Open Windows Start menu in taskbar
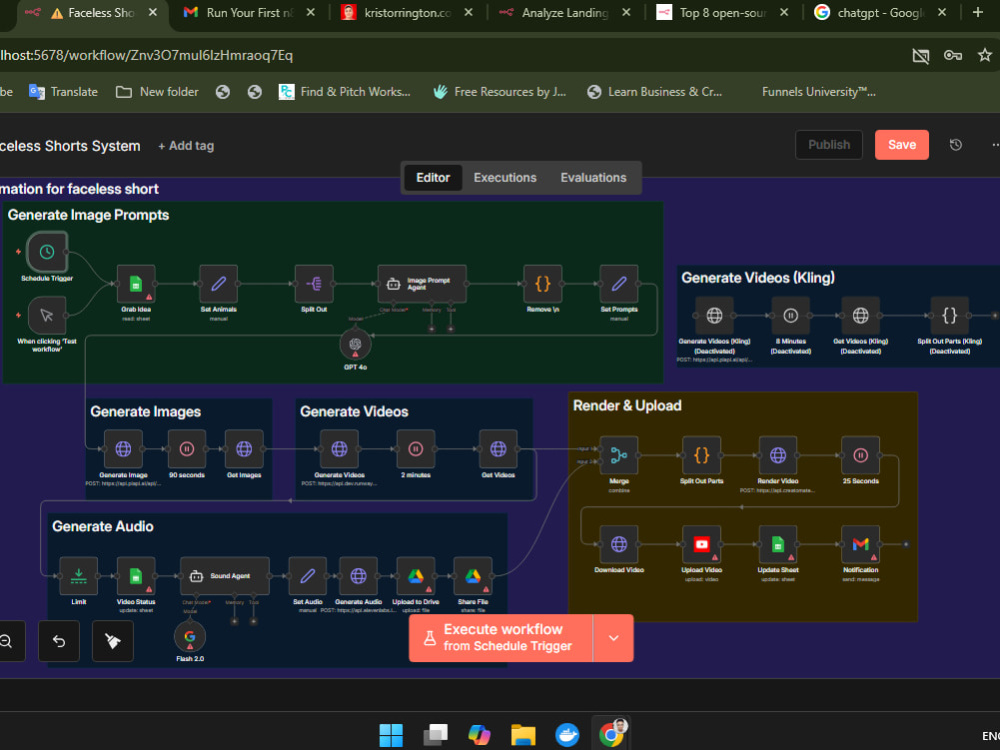Image resolution: width=1000 pixels, height=750 pixels. pos(391,735)
